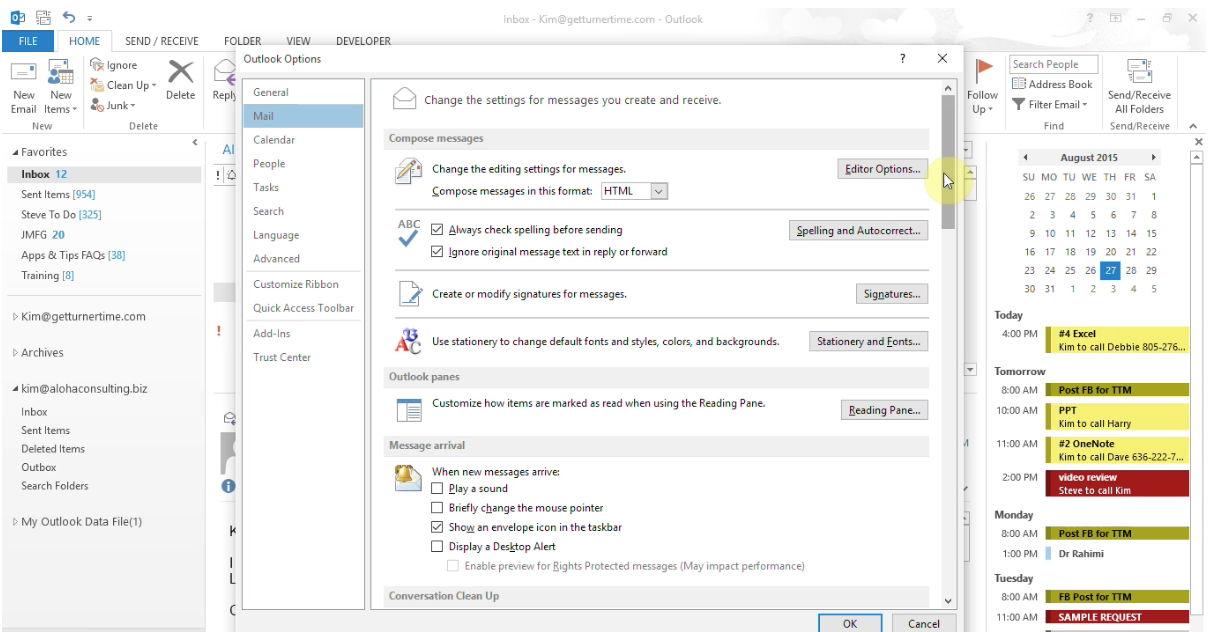This screenshot has width=1208, height=632.
Task: Click the Send/Receive icon in Quick Access Toolbar
Action: coord(42,18)
